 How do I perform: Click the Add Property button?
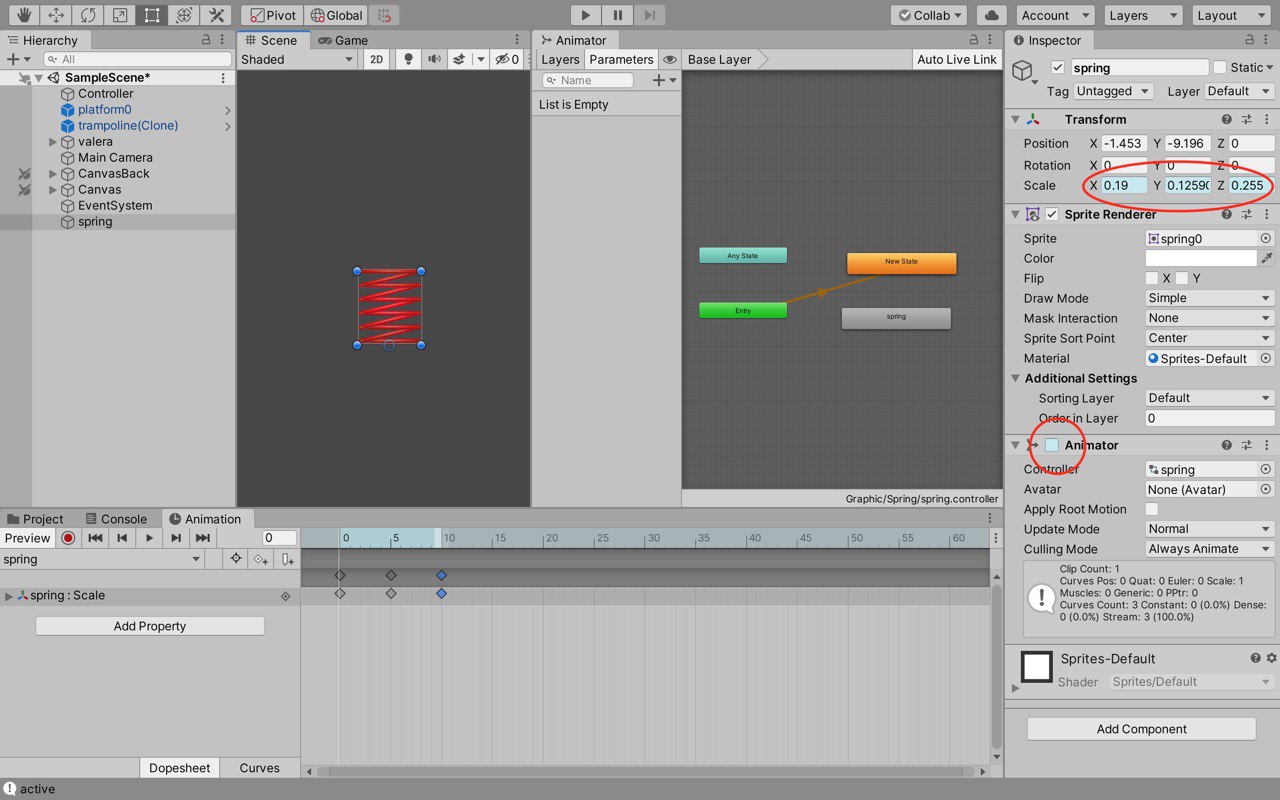(150, 626)
